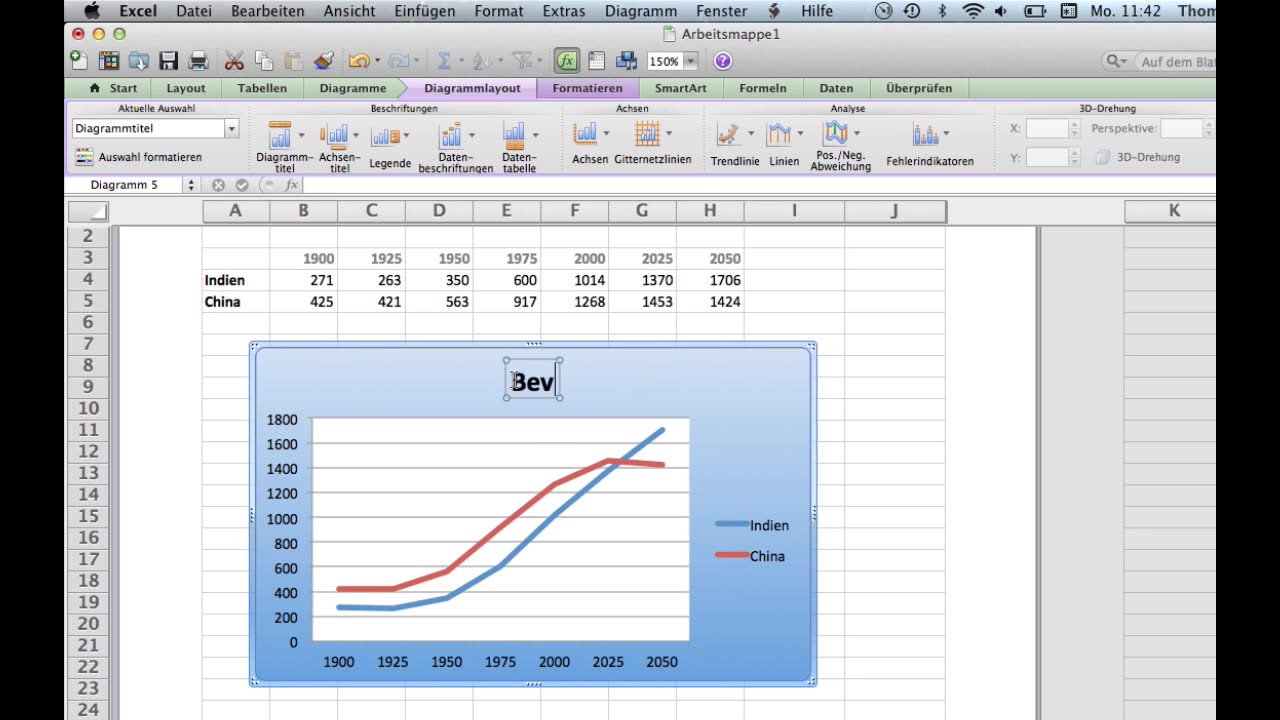Switch to the Formeln ribbon tab
Screen dimensions: 1280x720
(763, 88)
